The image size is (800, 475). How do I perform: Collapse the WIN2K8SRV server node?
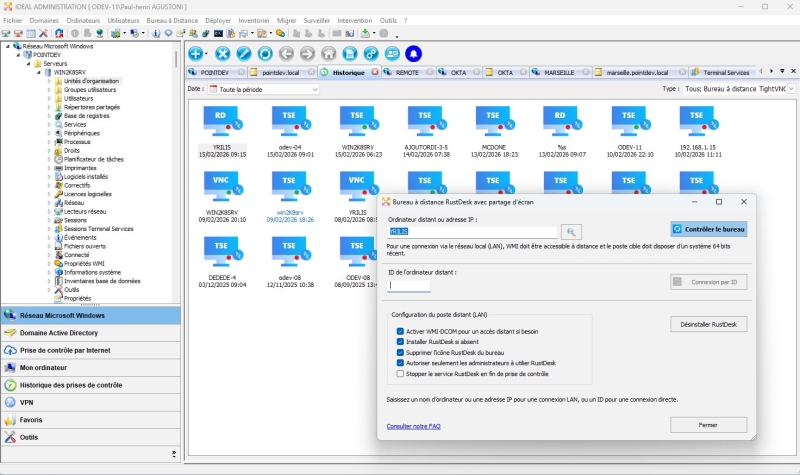pyautogui.click(x=39, y=72)
